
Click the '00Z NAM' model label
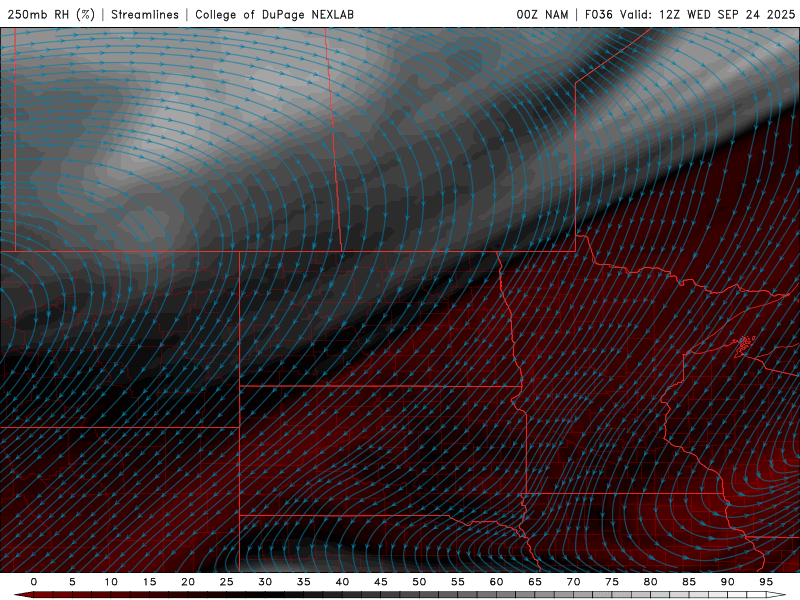click(542, 14)
